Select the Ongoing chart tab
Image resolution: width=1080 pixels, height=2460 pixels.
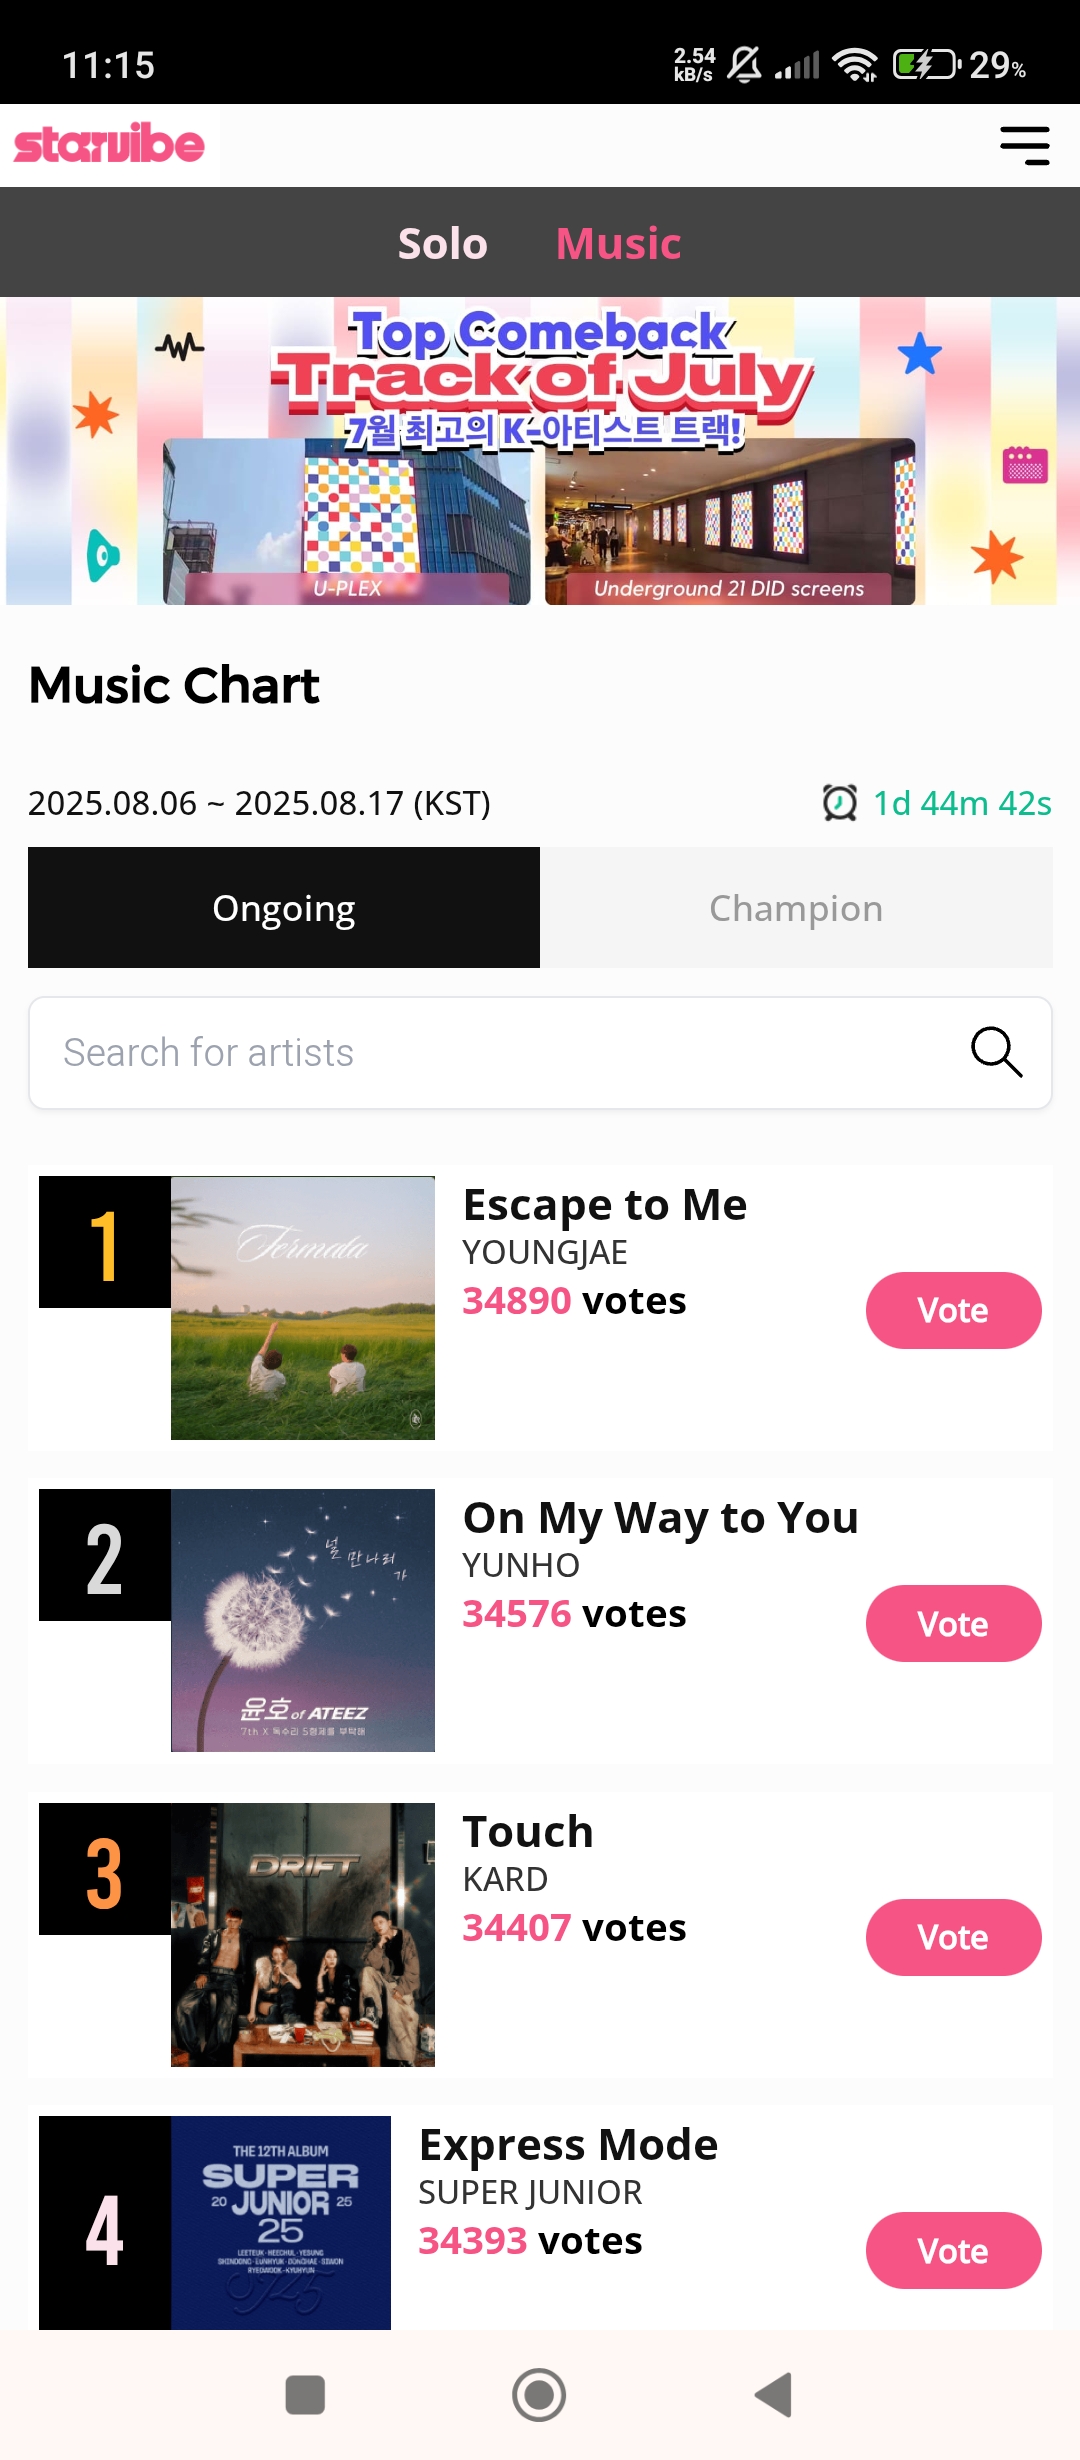[284, 908]
